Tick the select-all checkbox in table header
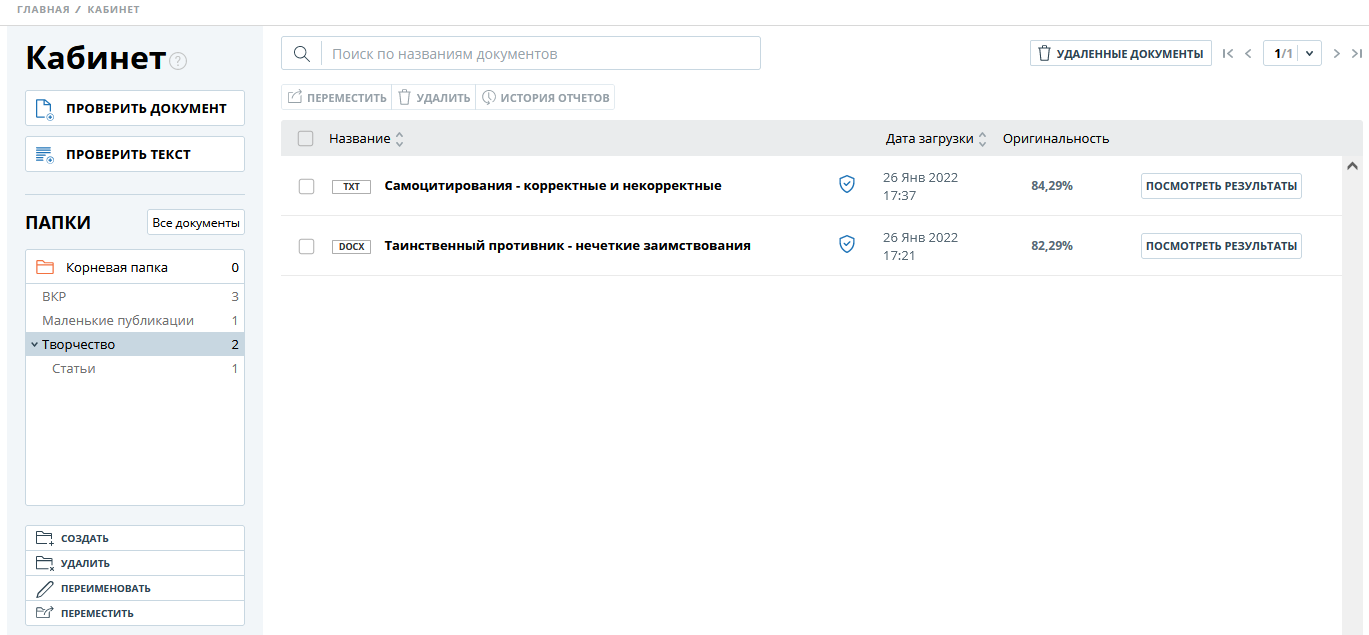The image size is (1369, 635). pos(306,139)
